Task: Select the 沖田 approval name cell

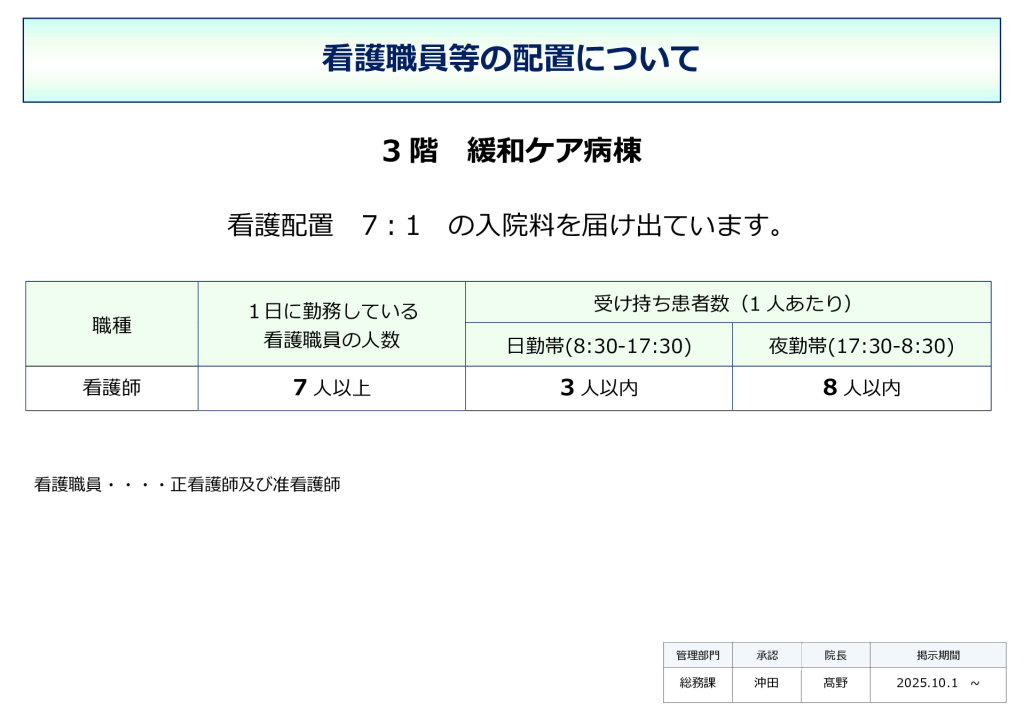Action: coord(766,685)
